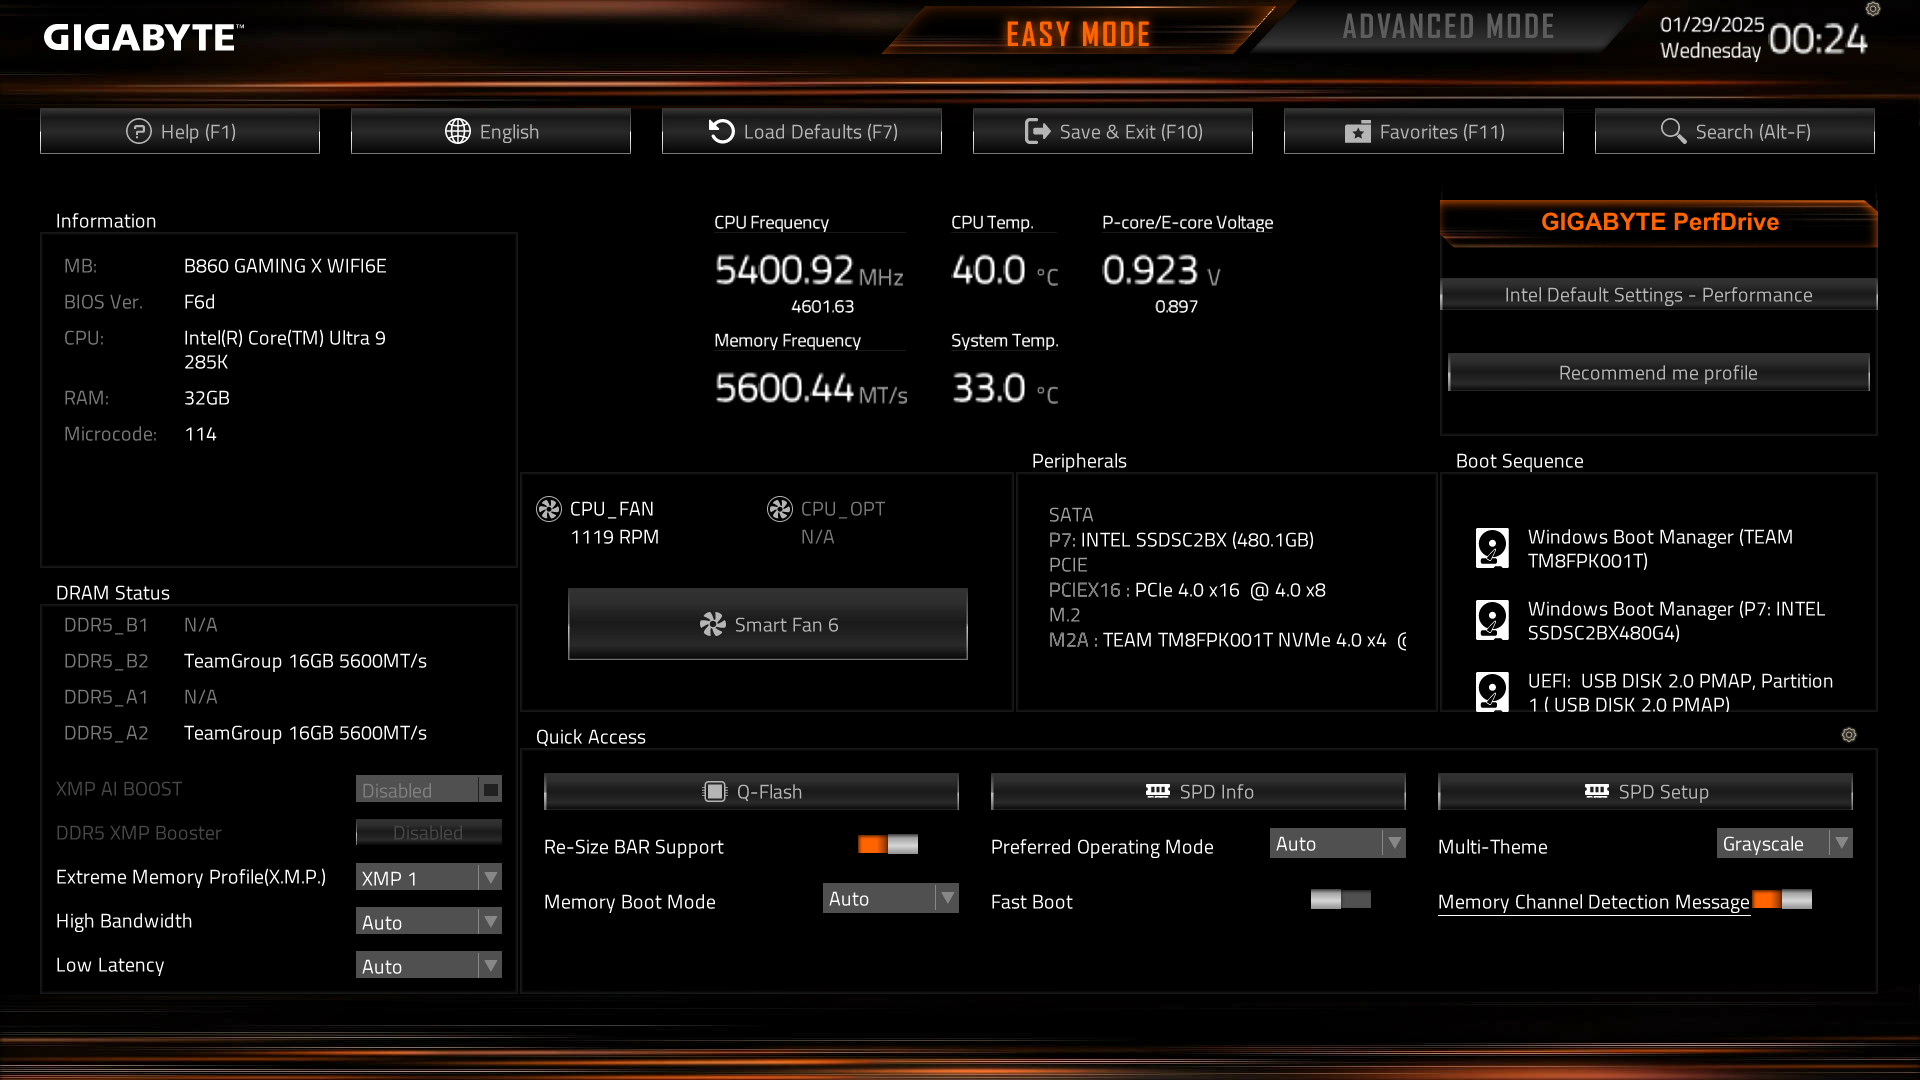The height and width of the screenshot is (1080, 1920).
Task: Click the Search magnifier icon
Action: tap(1672, 131)
